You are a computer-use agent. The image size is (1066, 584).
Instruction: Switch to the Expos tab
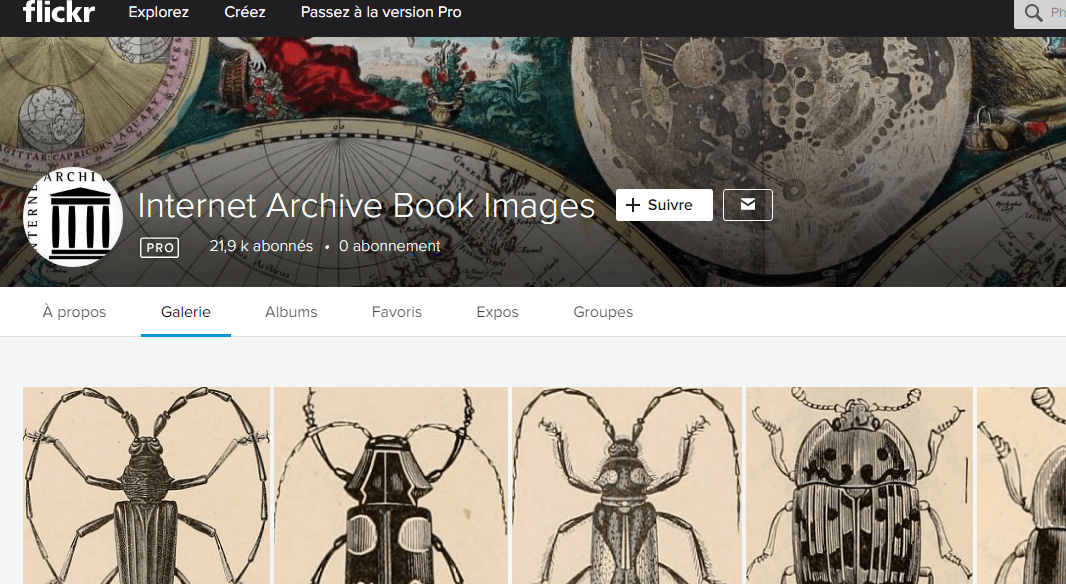[x=497, y=312]
